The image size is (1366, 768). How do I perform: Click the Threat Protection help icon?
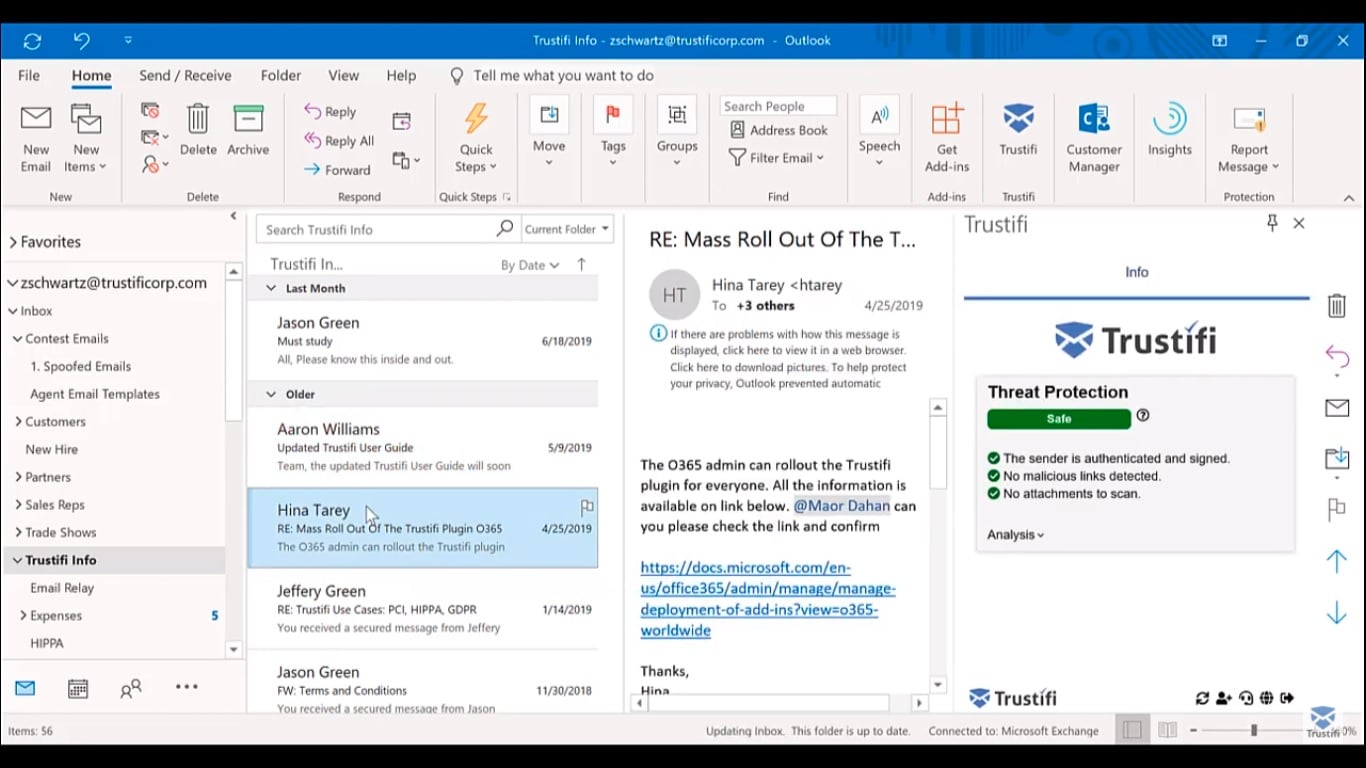pyautogui.click(x=1143, y=415)
